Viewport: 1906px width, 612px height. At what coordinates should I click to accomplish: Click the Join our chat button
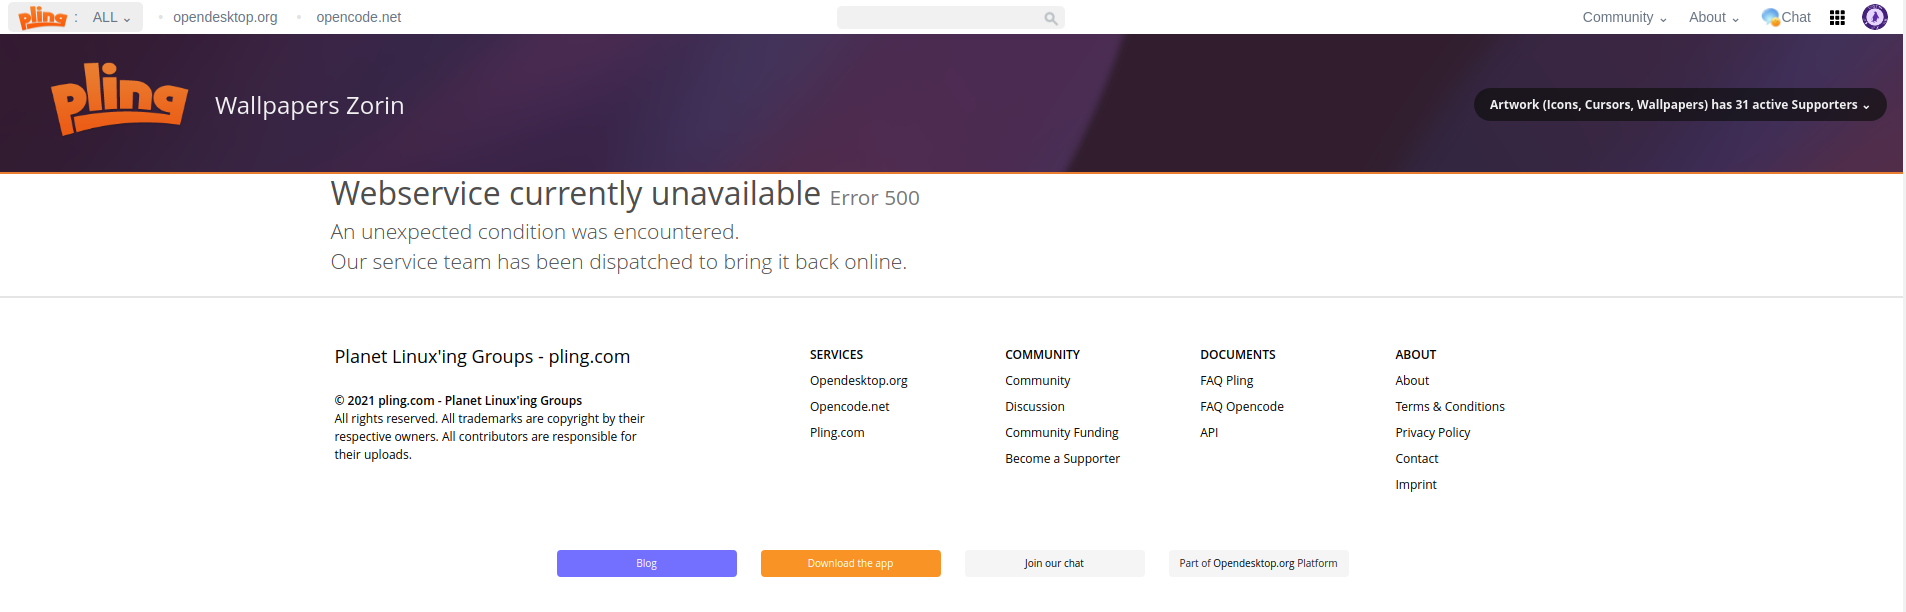point(1055,563)
